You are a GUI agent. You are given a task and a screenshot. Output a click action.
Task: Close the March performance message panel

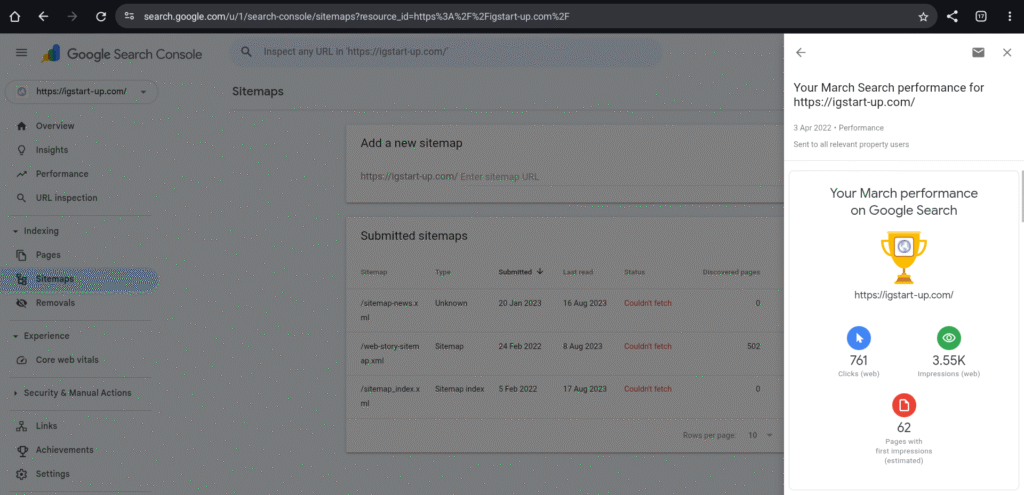(1006, 53)
